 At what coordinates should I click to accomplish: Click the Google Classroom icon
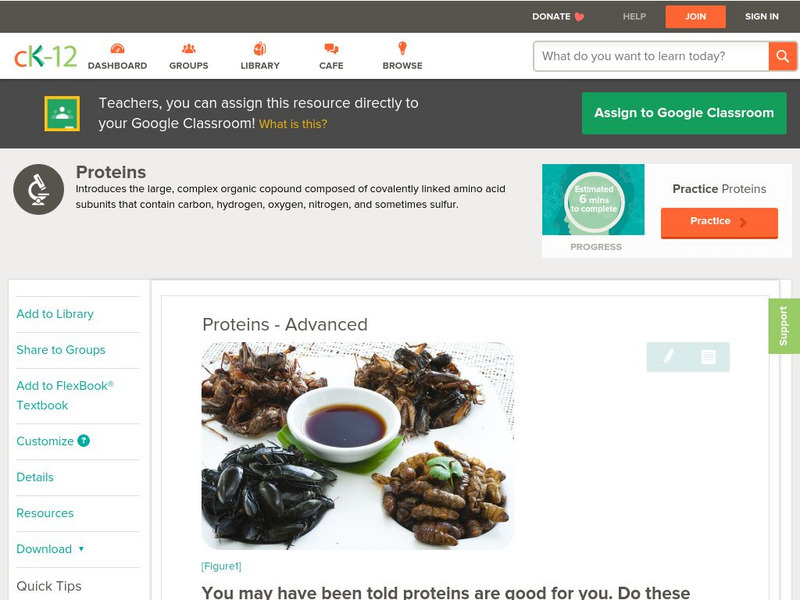tap(62, 113)
